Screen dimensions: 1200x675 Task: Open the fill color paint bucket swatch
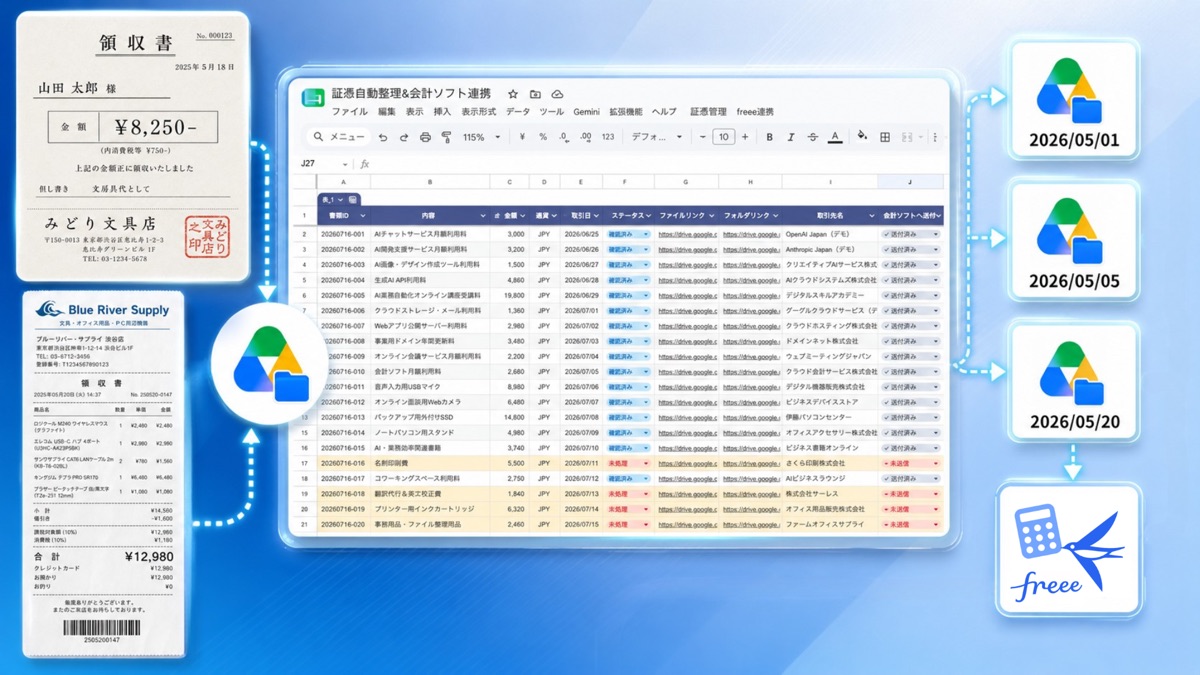(x=862, y=137)
